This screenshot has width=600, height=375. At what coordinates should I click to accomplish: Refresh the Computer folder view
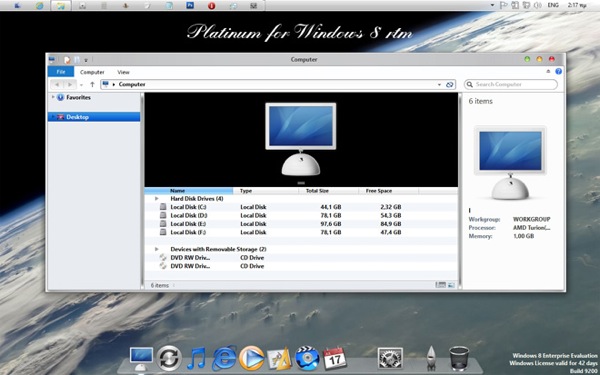[450, 85]
